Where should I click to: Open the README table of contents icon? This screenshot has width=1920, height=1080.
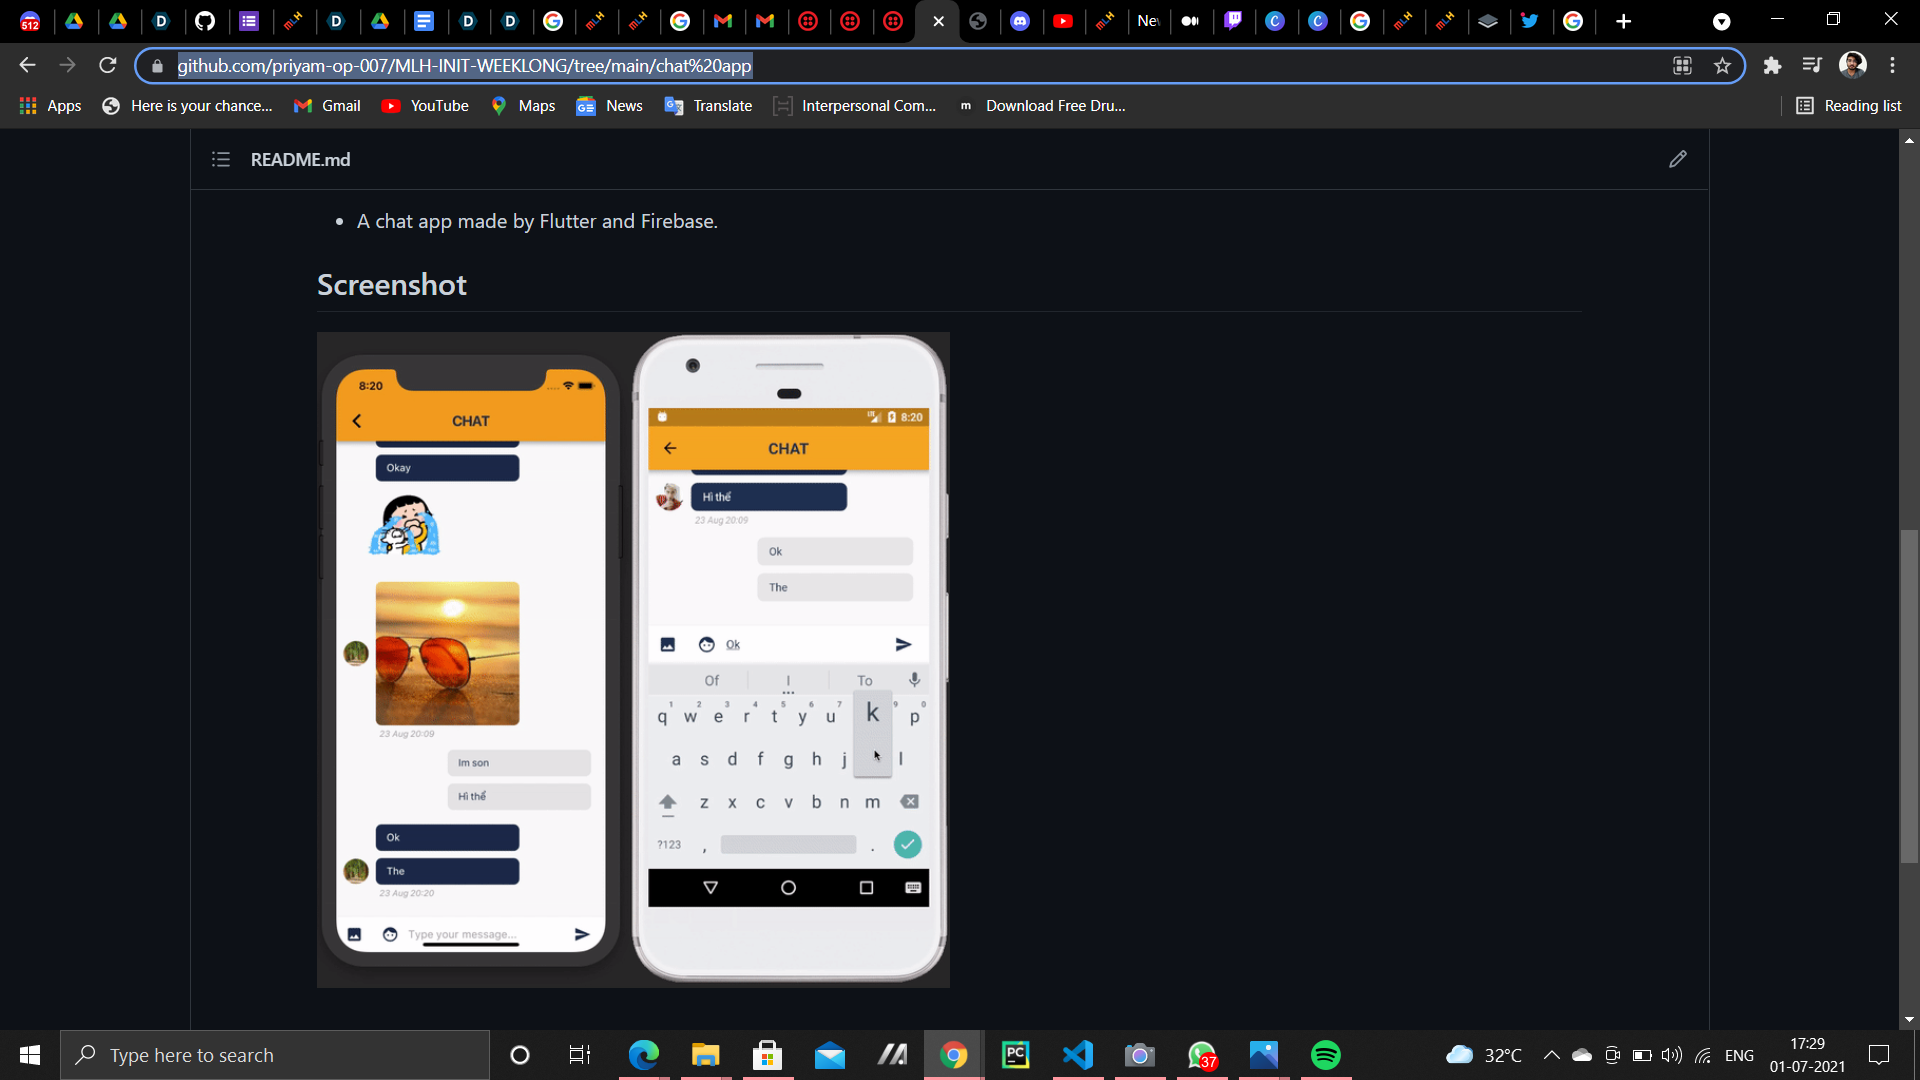tap(221, 159)
